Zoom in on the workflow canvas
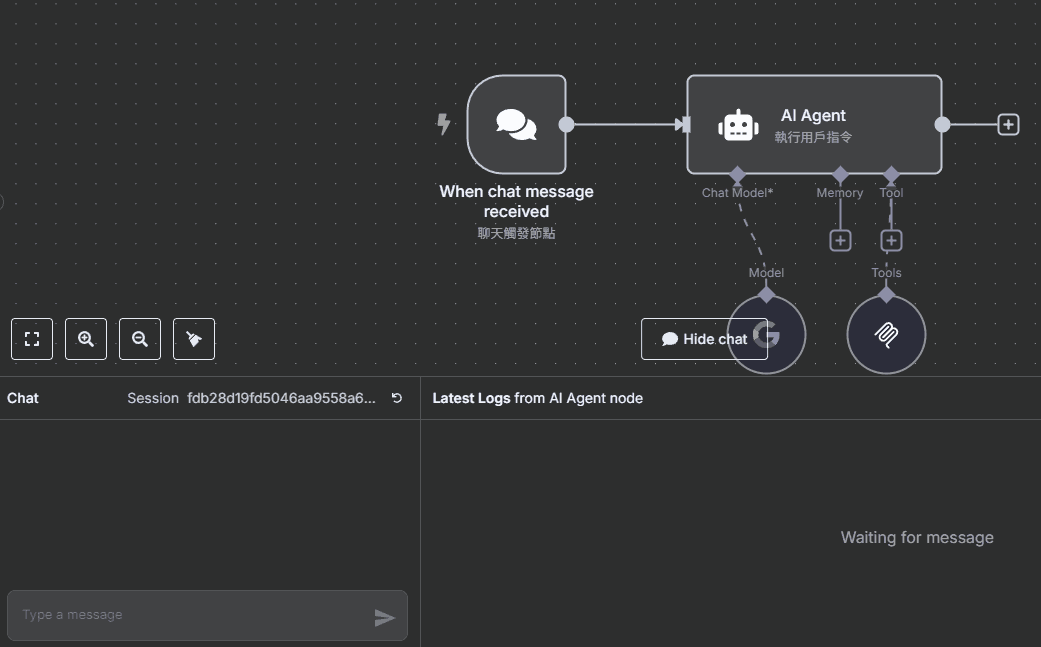The image size is (1041, 647). point(86,339)
